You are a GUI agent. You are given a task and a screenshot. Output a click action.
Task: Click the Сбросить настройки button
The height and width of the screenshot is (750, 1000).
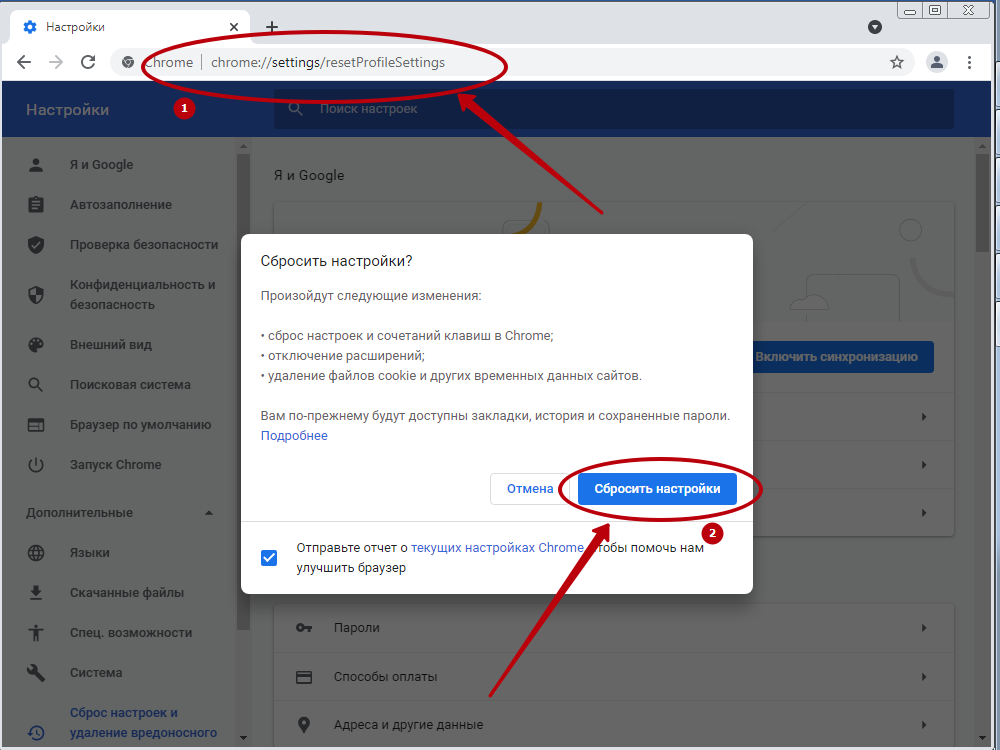pyautogui.click(x=657, y=489)
